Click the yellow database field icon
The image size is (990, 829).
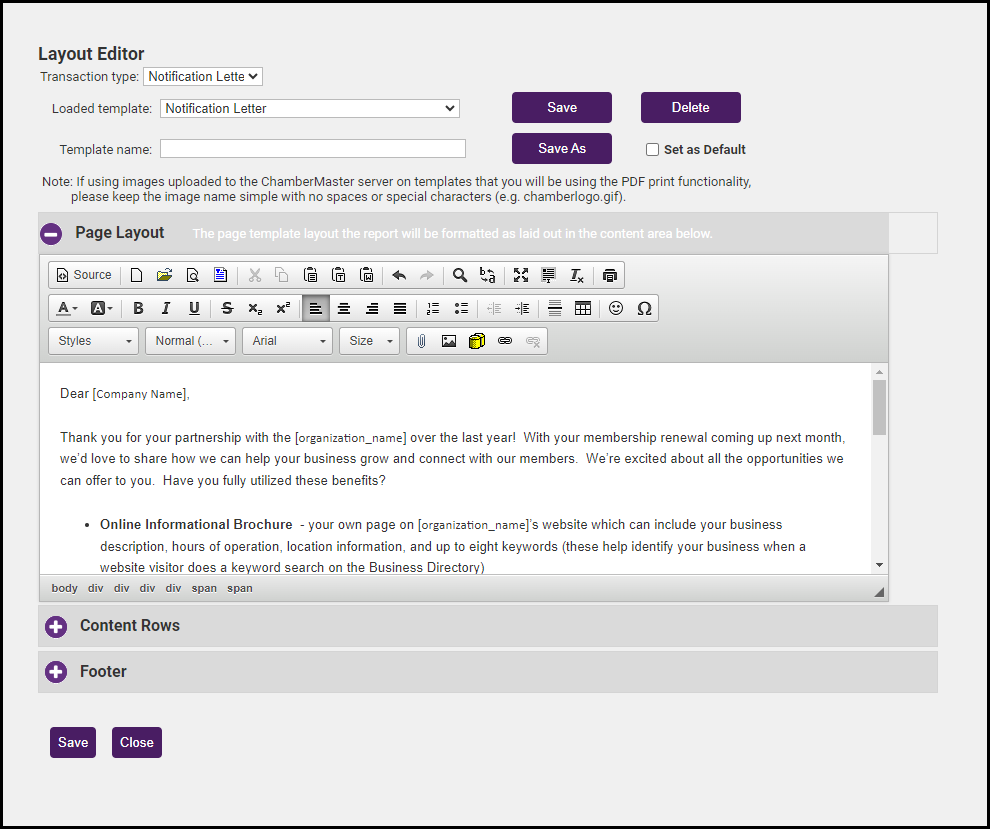477,341
